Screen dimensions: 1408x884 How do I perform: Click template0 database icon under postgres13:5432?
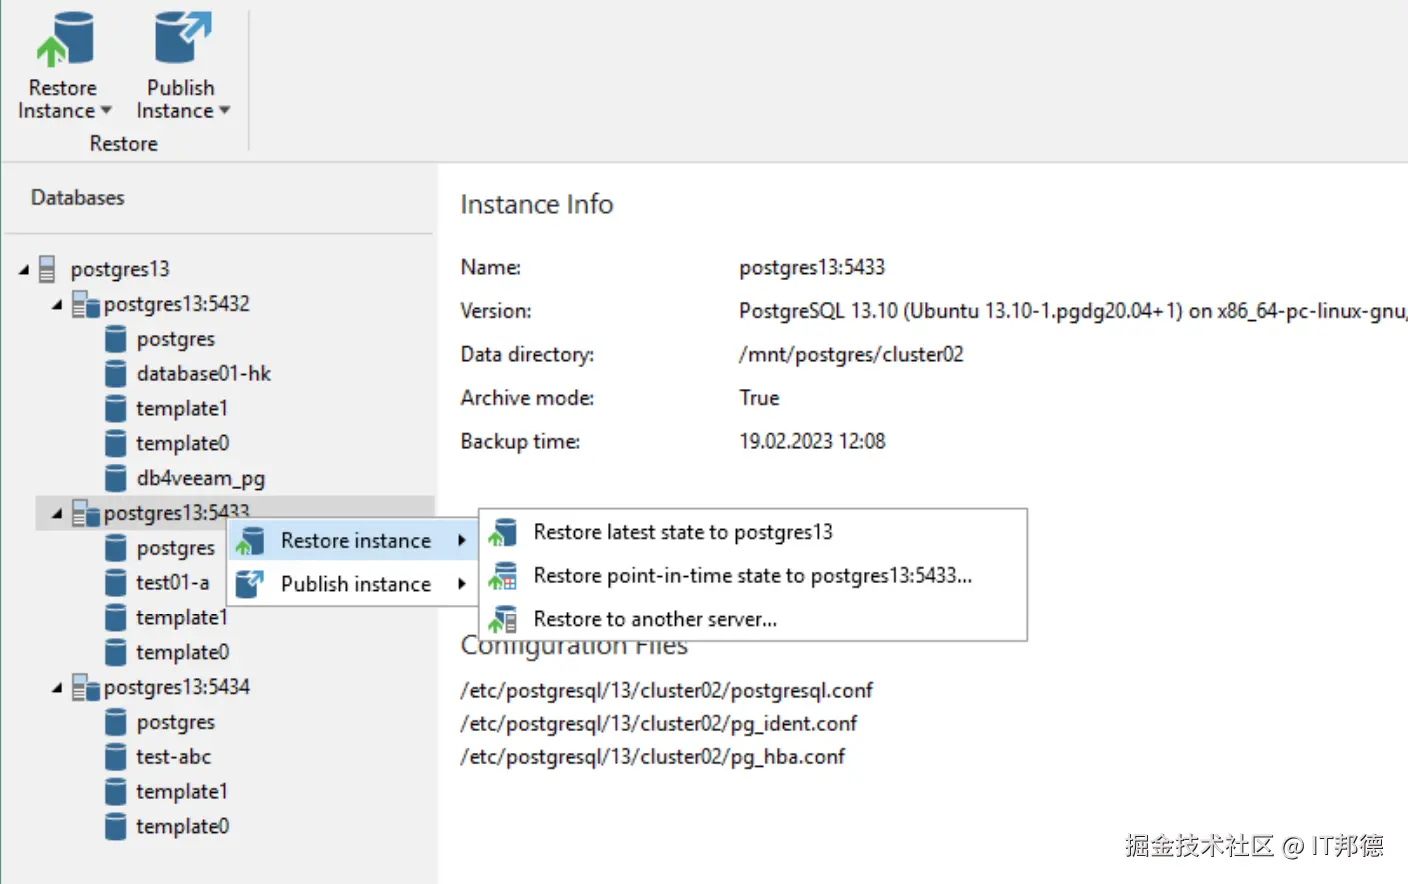[x=116, y=443]
